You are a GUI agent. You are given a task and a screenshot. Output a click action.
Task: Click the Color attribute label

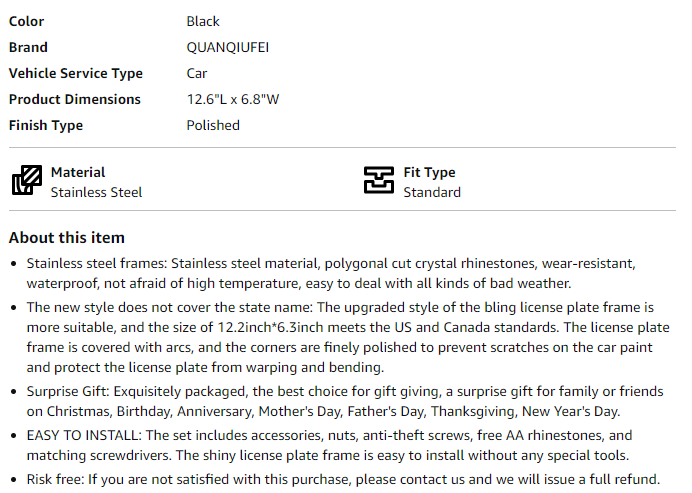(26, 21)
